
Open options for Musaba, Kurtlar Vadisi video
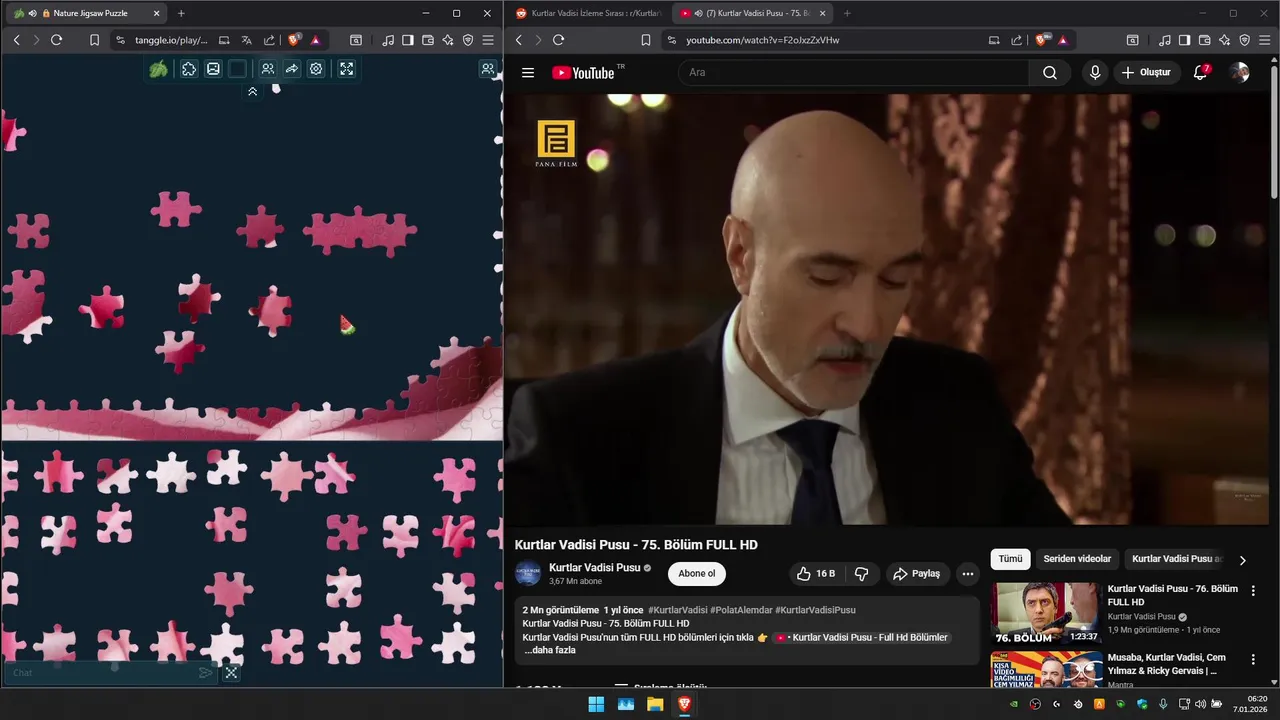point(1253,660)
